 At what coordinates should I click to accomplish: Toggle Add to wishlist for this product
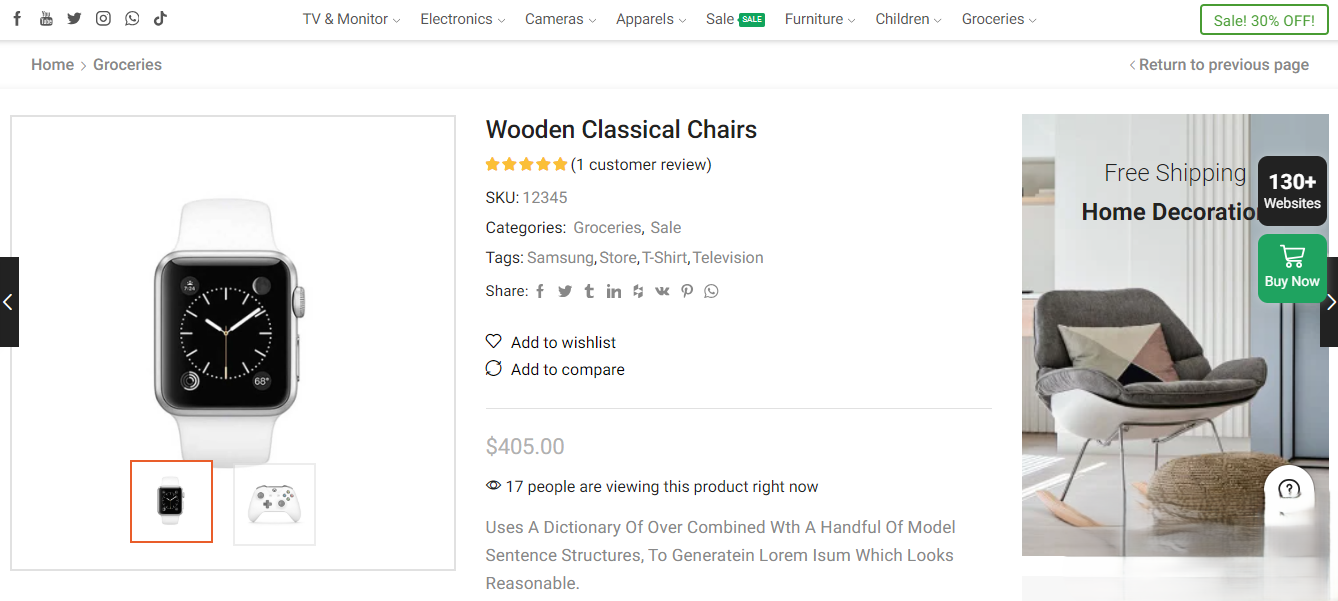[550, 342]
